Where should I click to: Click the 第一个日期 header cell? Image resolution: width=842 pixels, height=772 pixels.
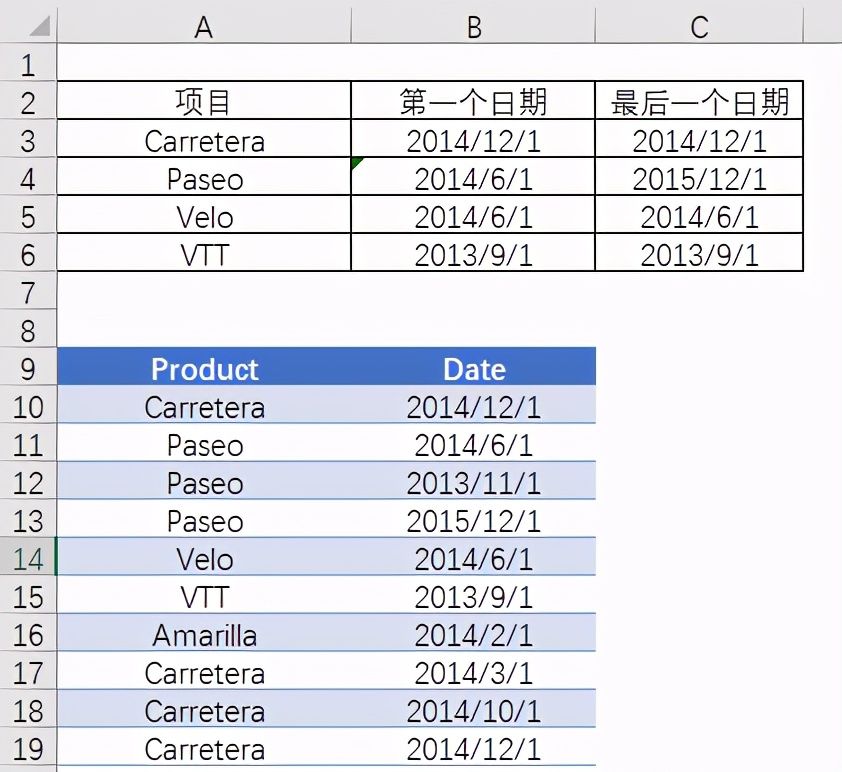[x=473, y=102]
